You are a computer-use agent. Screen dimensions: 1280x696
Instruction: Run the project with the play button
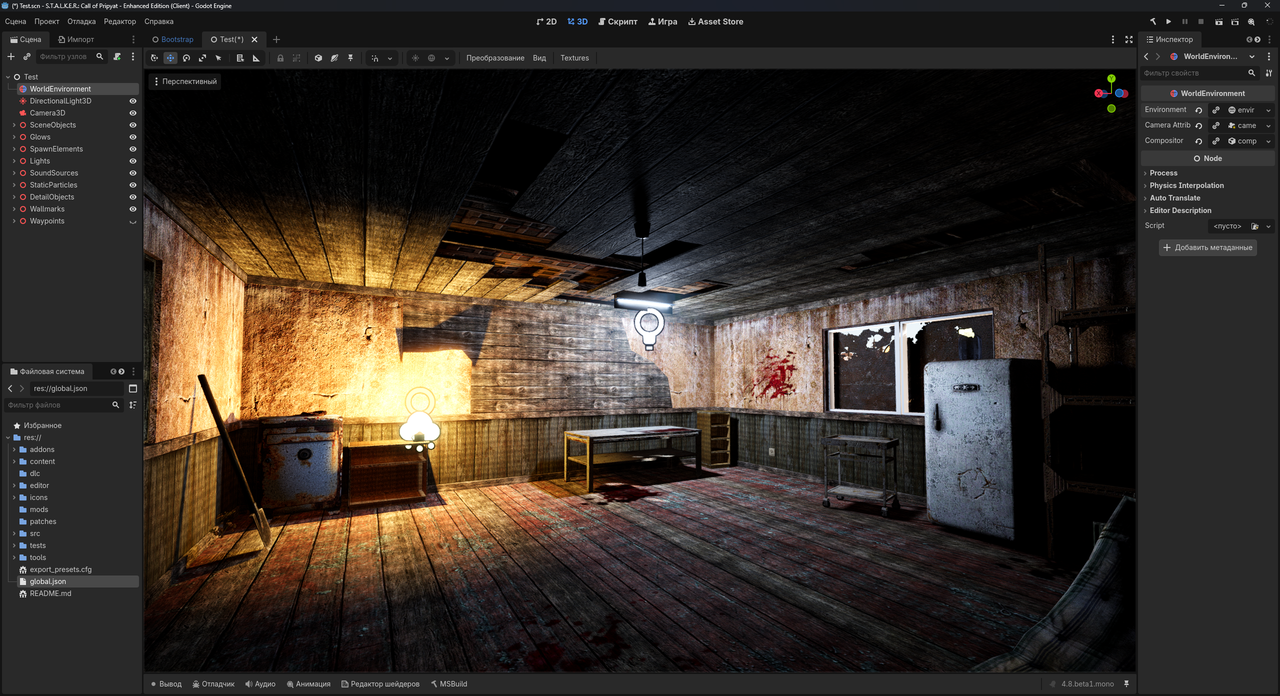coord(1168,21)
